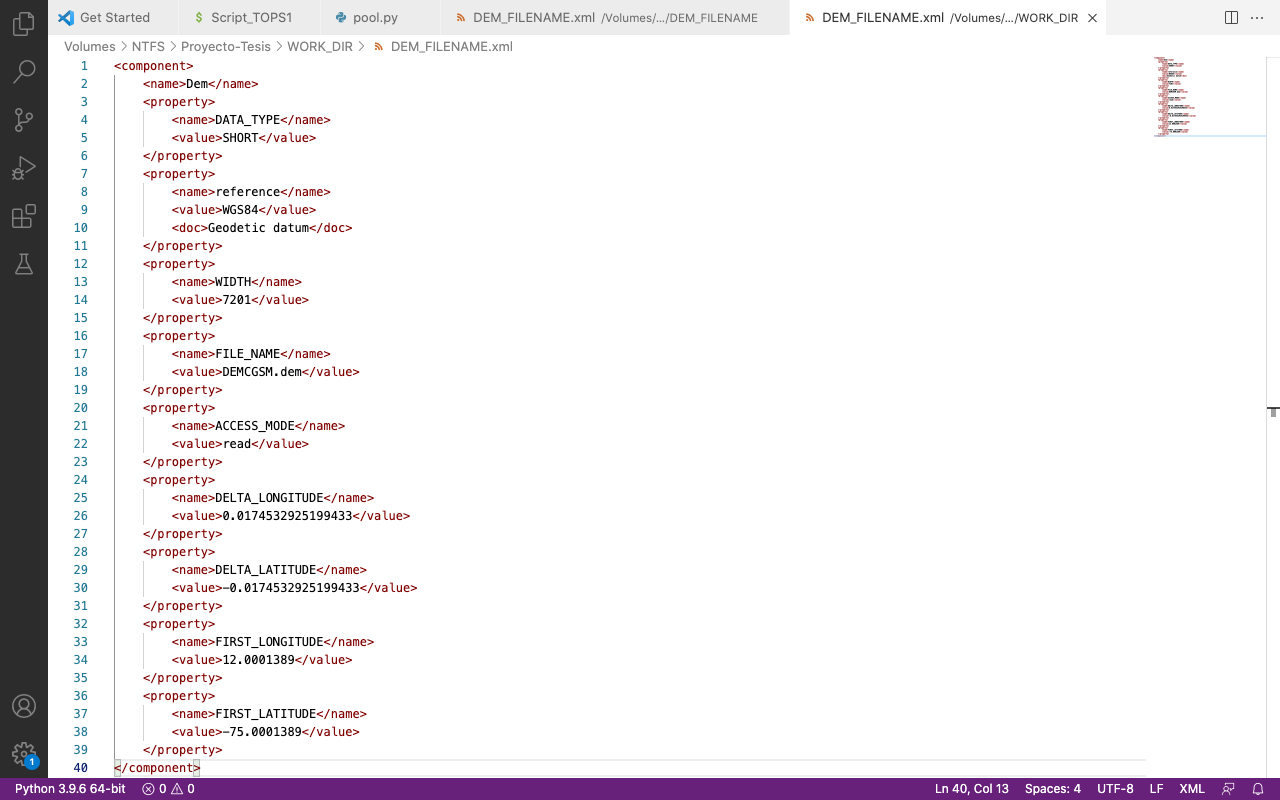1280x800 pixels.
Task: Select the XML language mode indicator
Action: 1191,788
